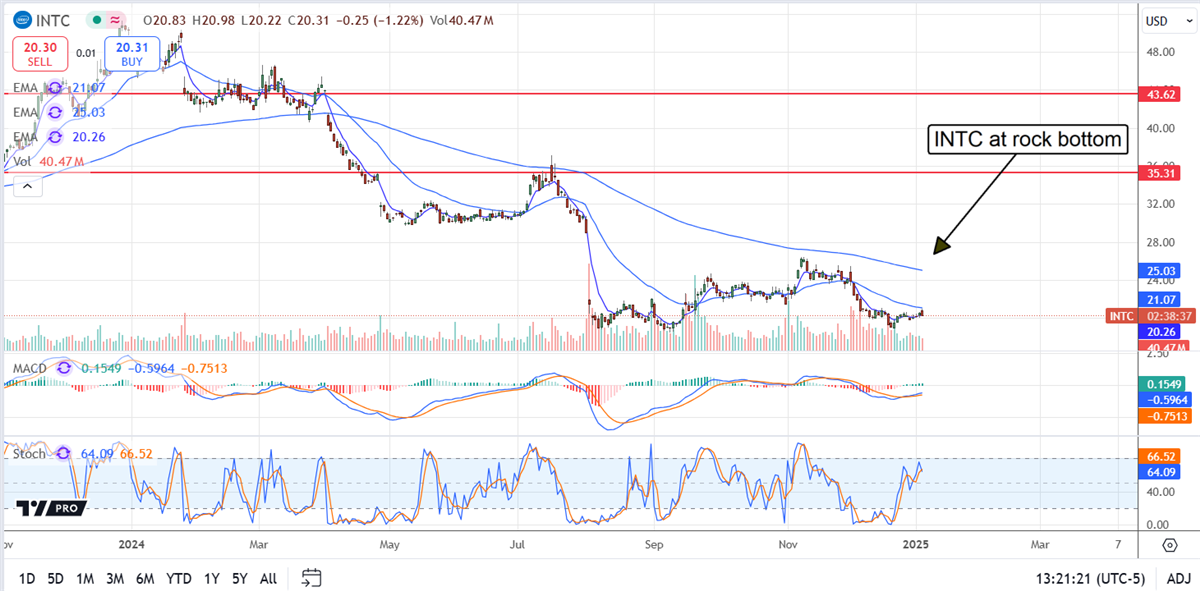1200x591 pixels.
Task: Expand the EMA 20.26 indicator options
Action: point(54,137)
